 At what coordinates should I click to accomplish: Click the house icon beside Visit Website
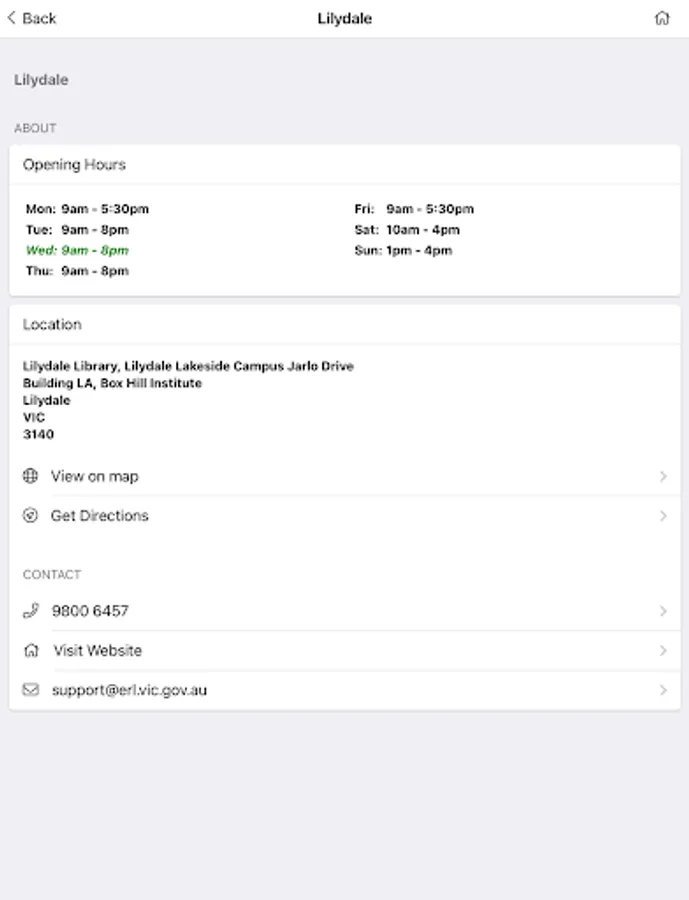31,650
